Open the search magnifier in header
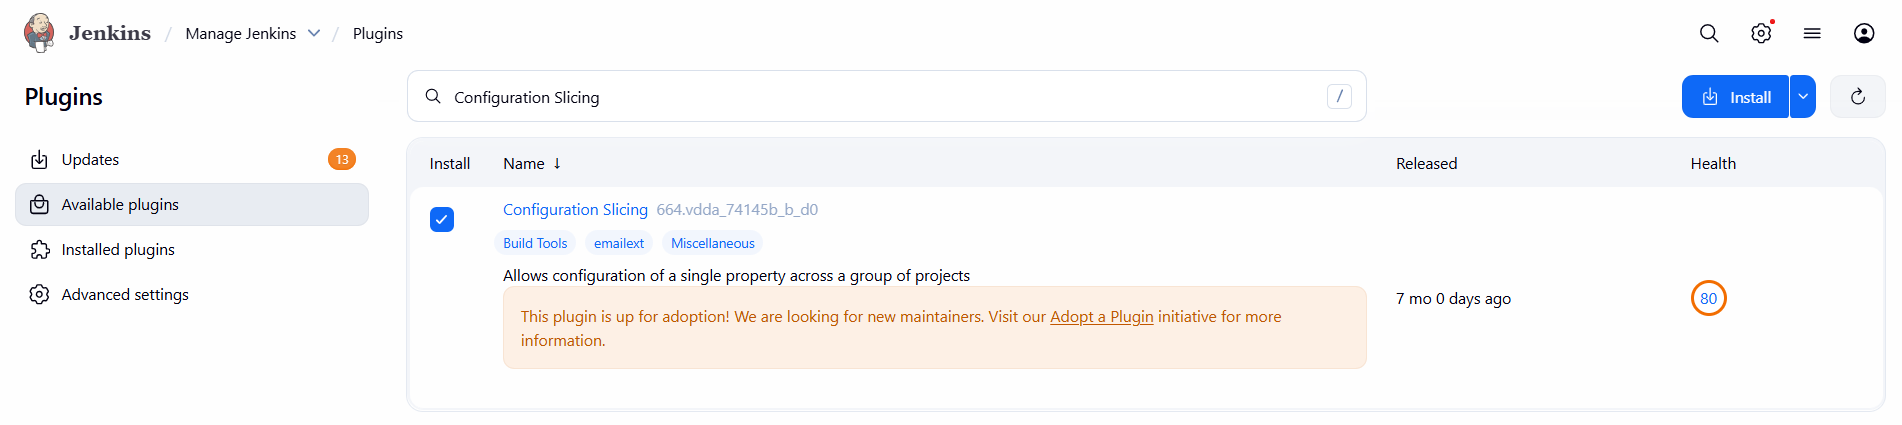The image size is (1902, 425). (1709, 33)
